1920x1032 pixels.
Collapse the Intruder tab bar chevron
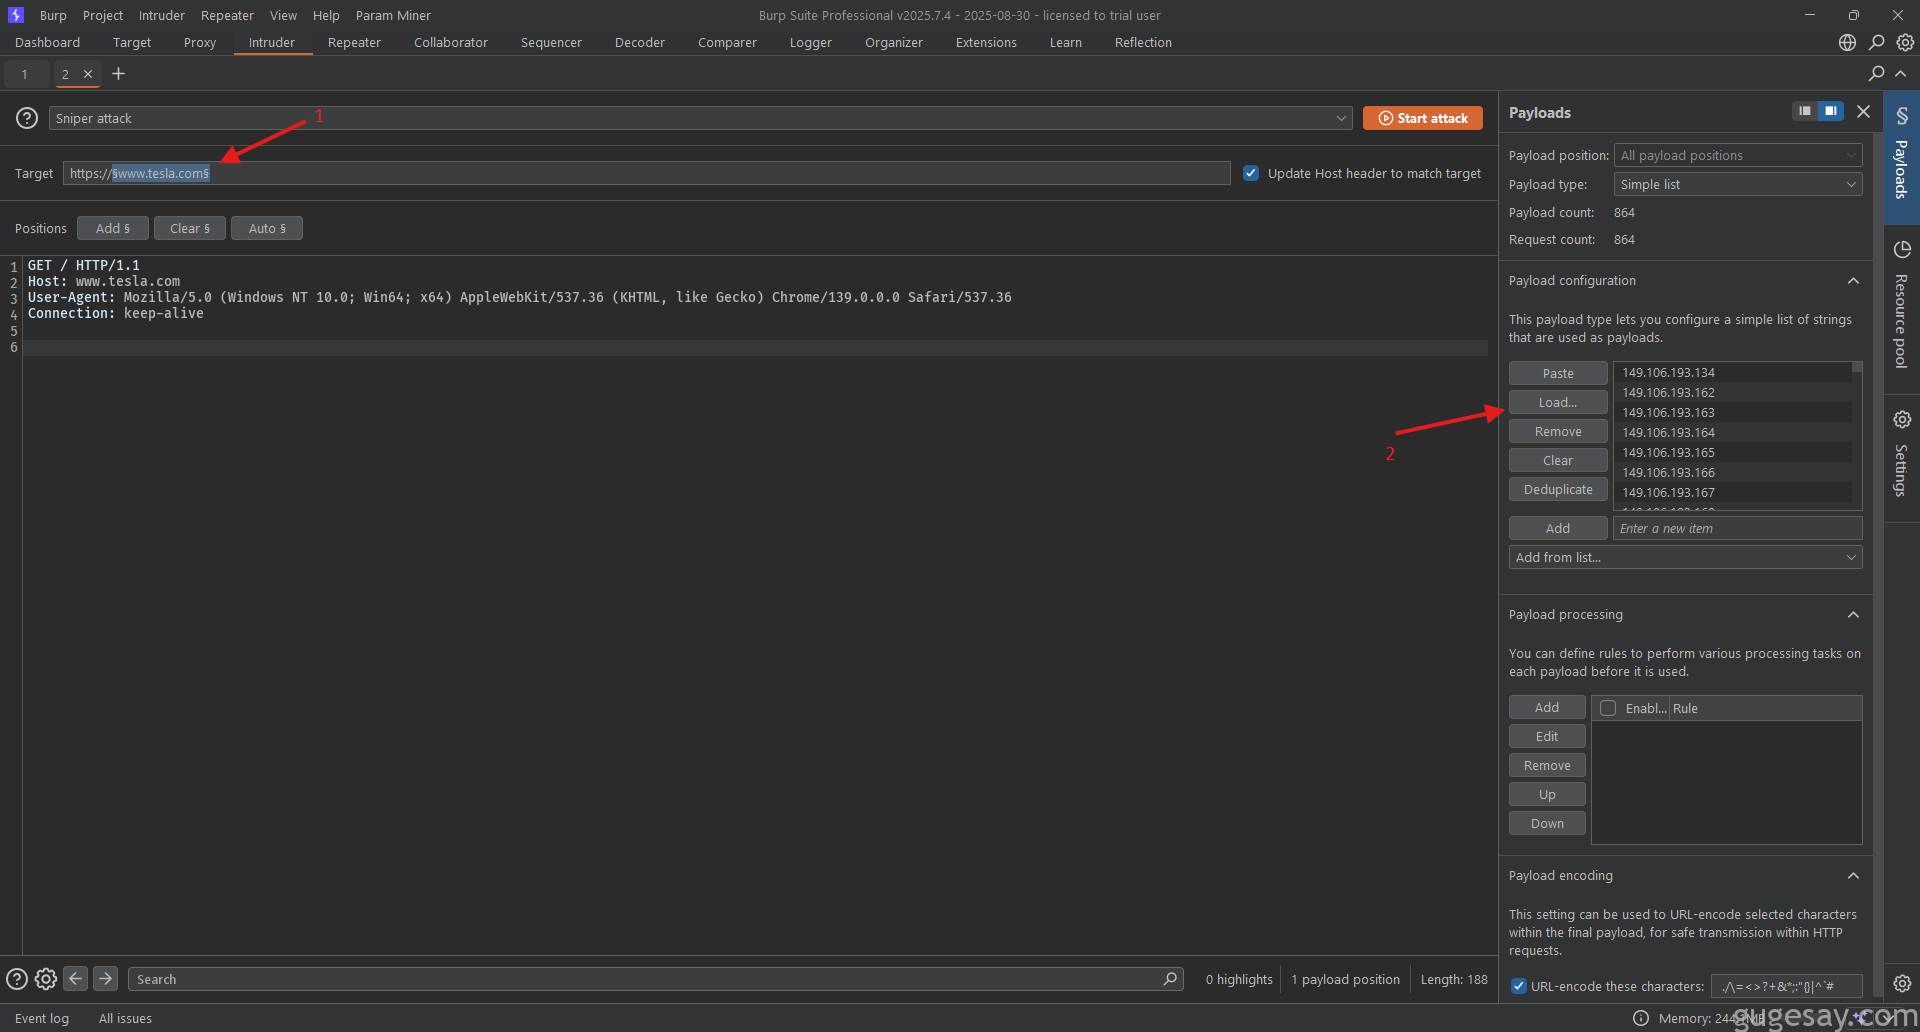[x=1901, y=74]
